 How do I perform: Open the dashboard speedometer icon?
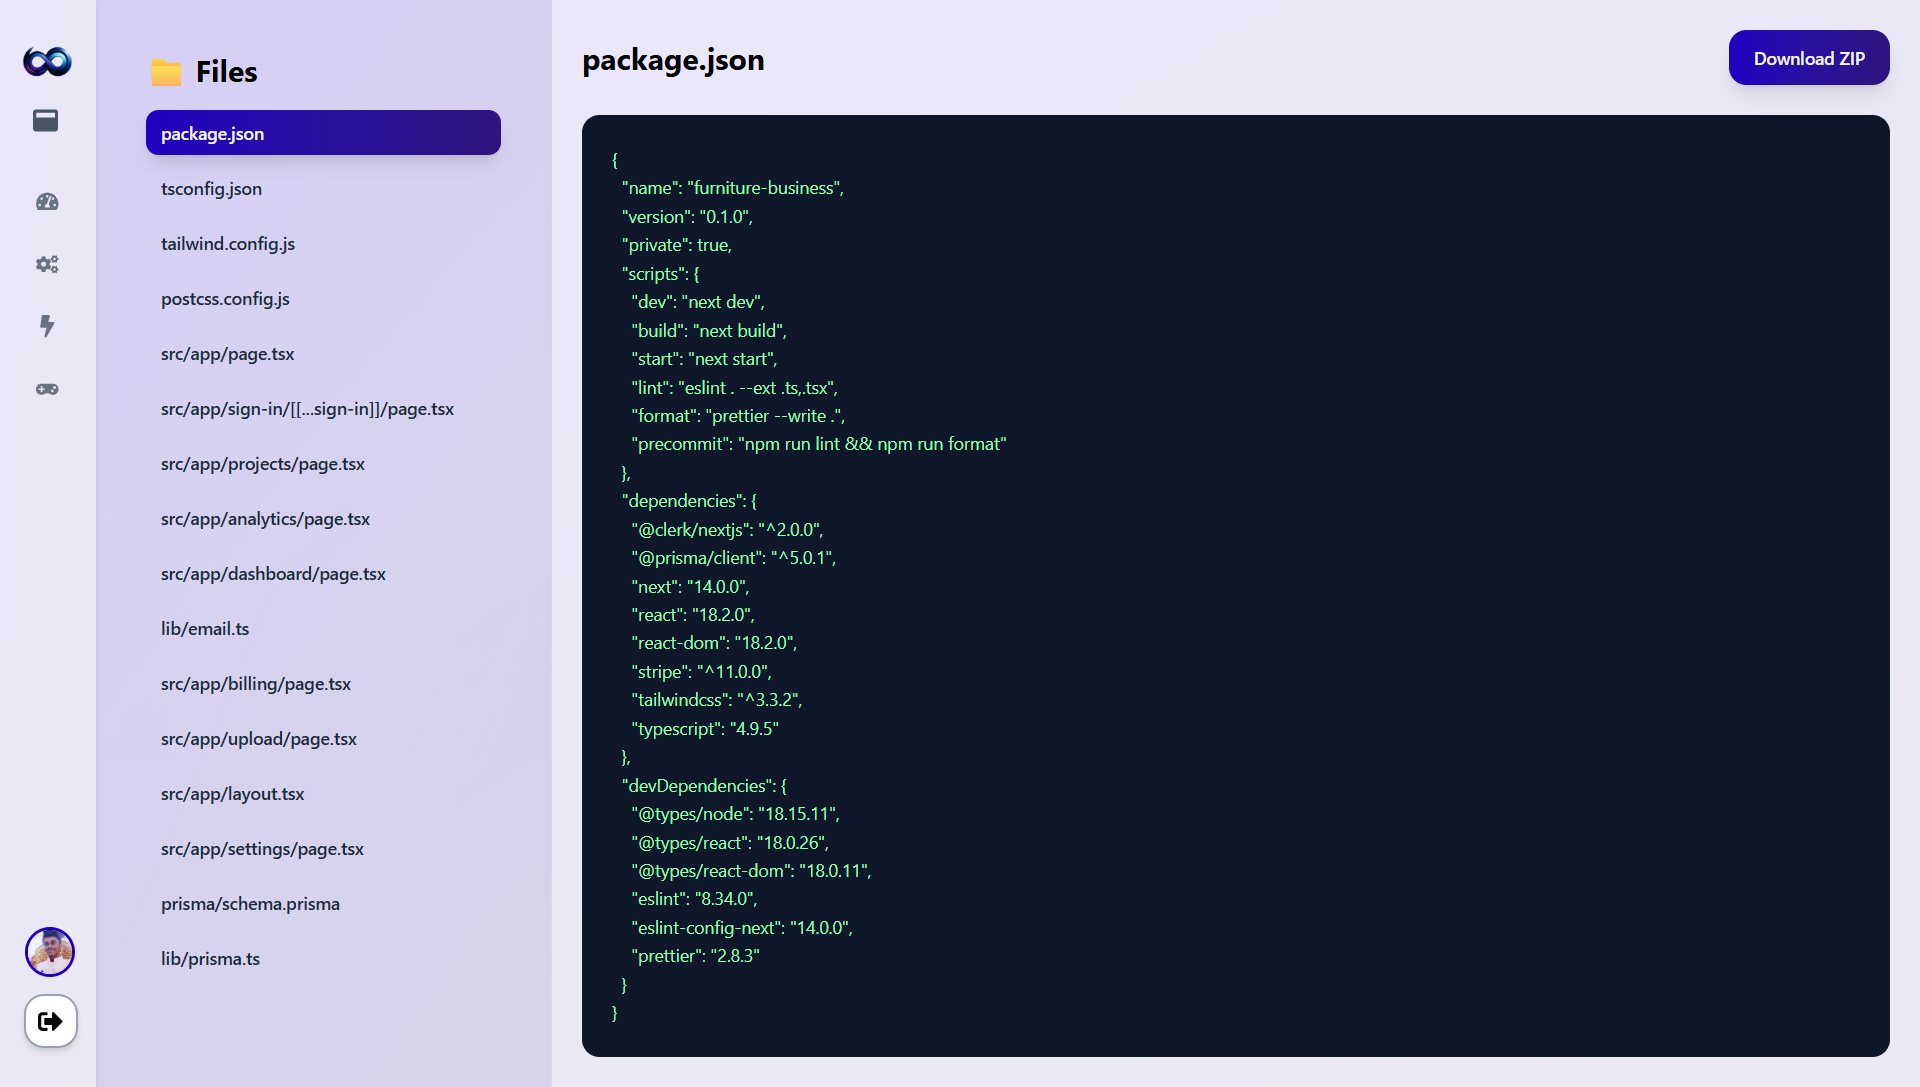click(47, 202)
